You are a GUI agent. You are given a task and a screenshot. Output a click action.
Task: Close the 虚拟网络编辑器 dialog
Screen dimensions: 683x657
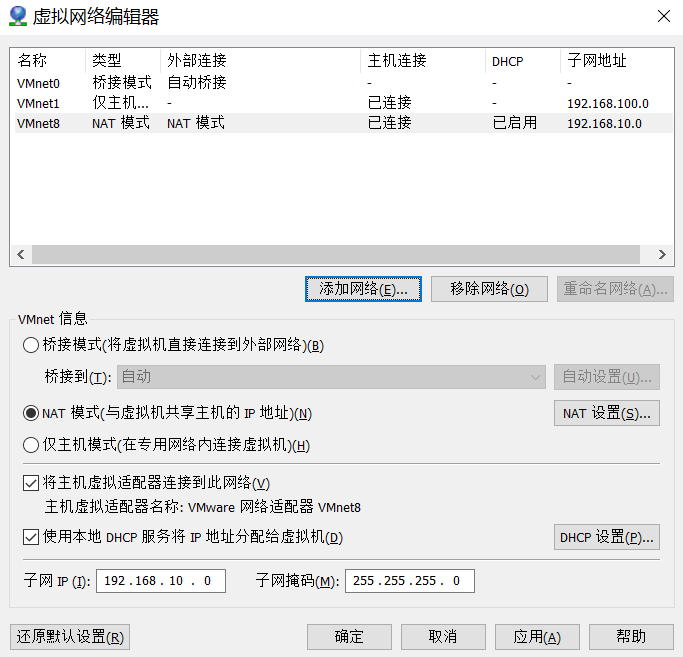663,17
